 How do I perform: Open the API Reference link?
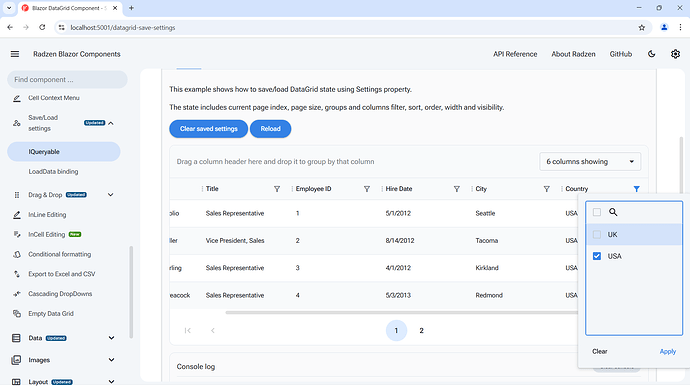point(515,54)
